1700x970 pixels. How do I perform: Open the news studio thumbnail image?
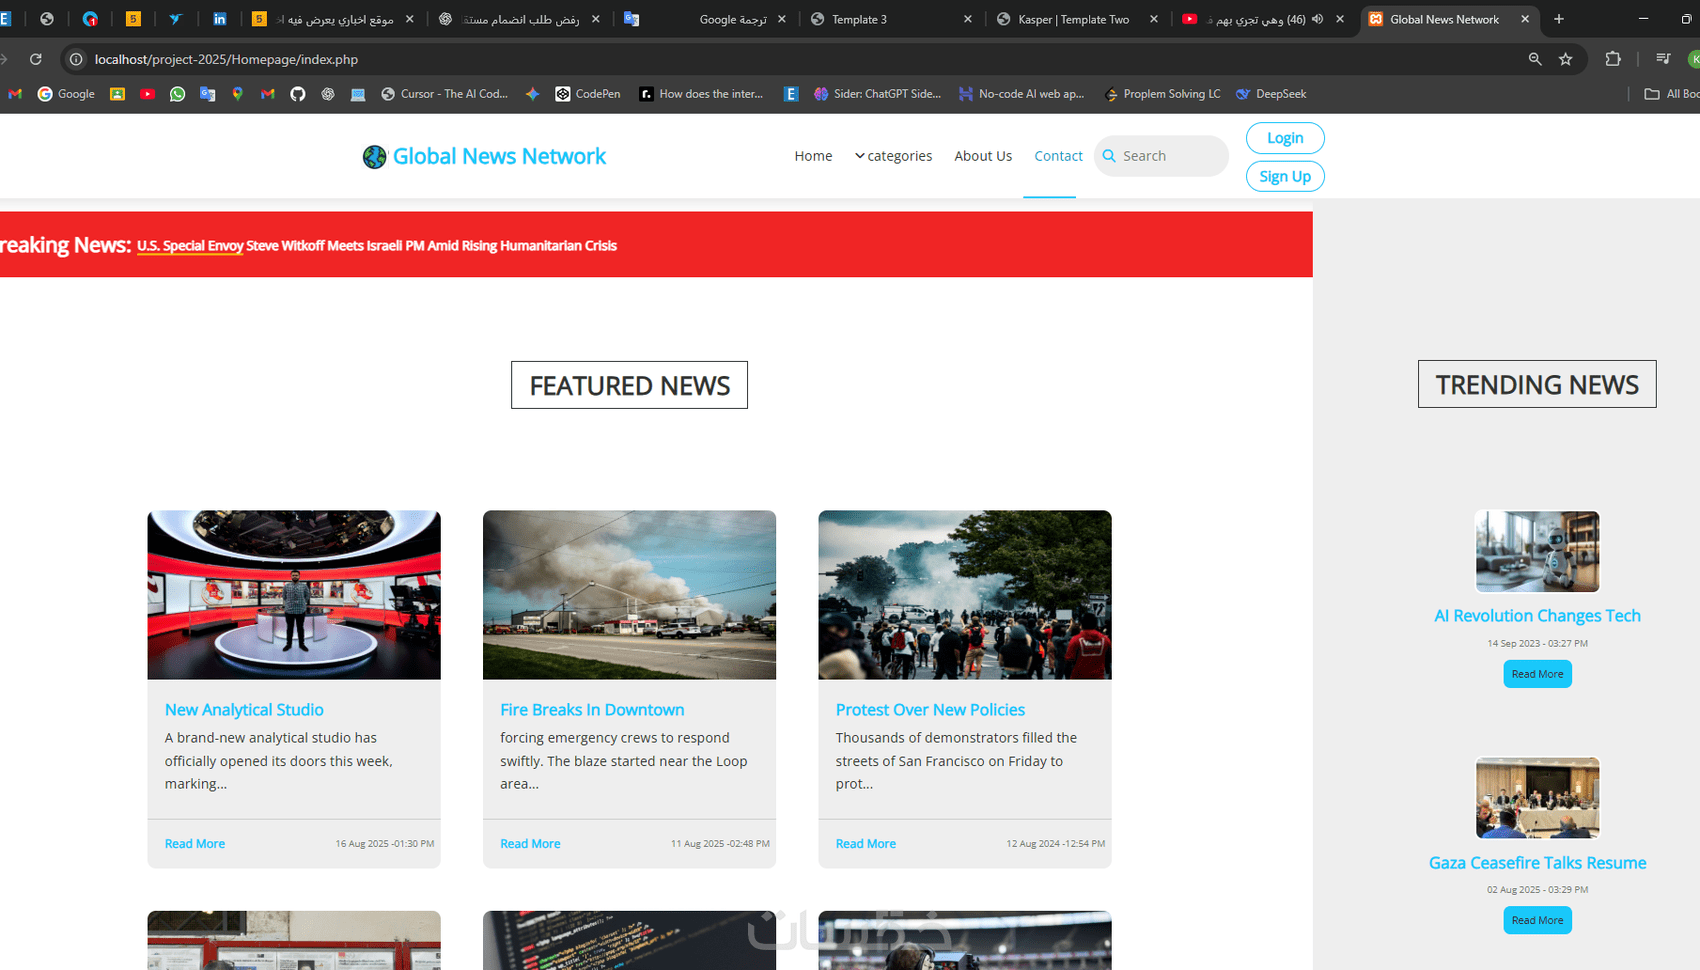294,595
